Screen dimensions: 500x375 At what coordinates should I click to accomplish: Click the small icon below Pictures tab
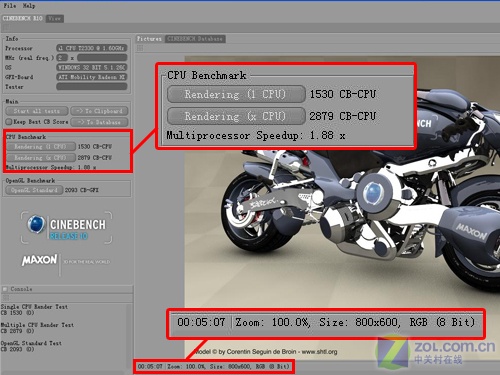[140, 48]
